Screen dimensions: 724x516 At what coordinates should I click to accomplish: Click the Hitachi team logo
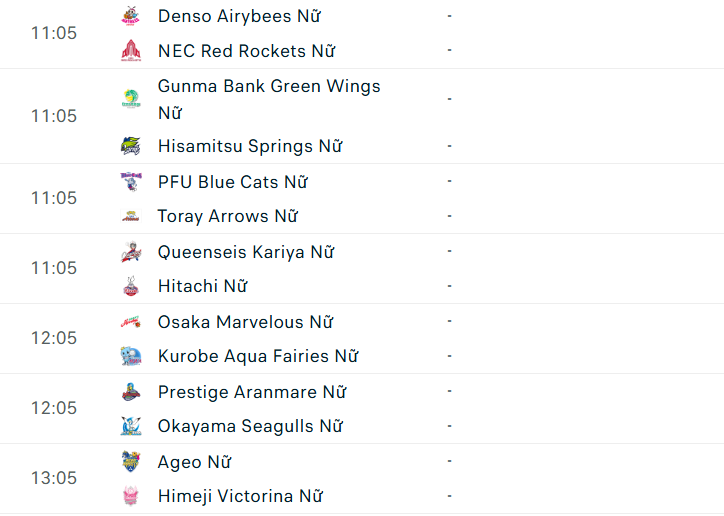click(131, 287)
